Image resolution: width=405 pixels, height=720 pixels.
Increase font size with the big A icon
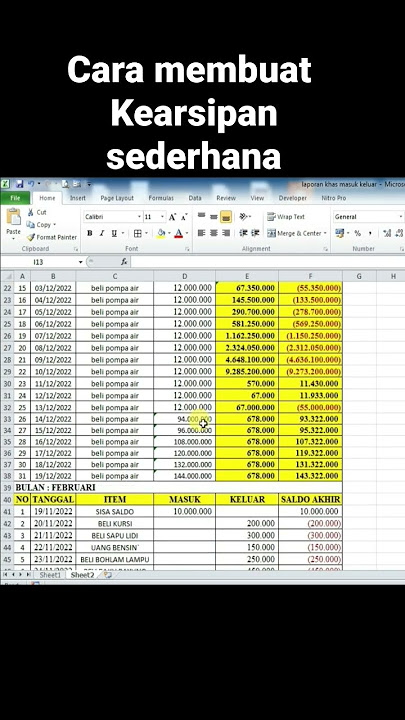coord(172,217)
